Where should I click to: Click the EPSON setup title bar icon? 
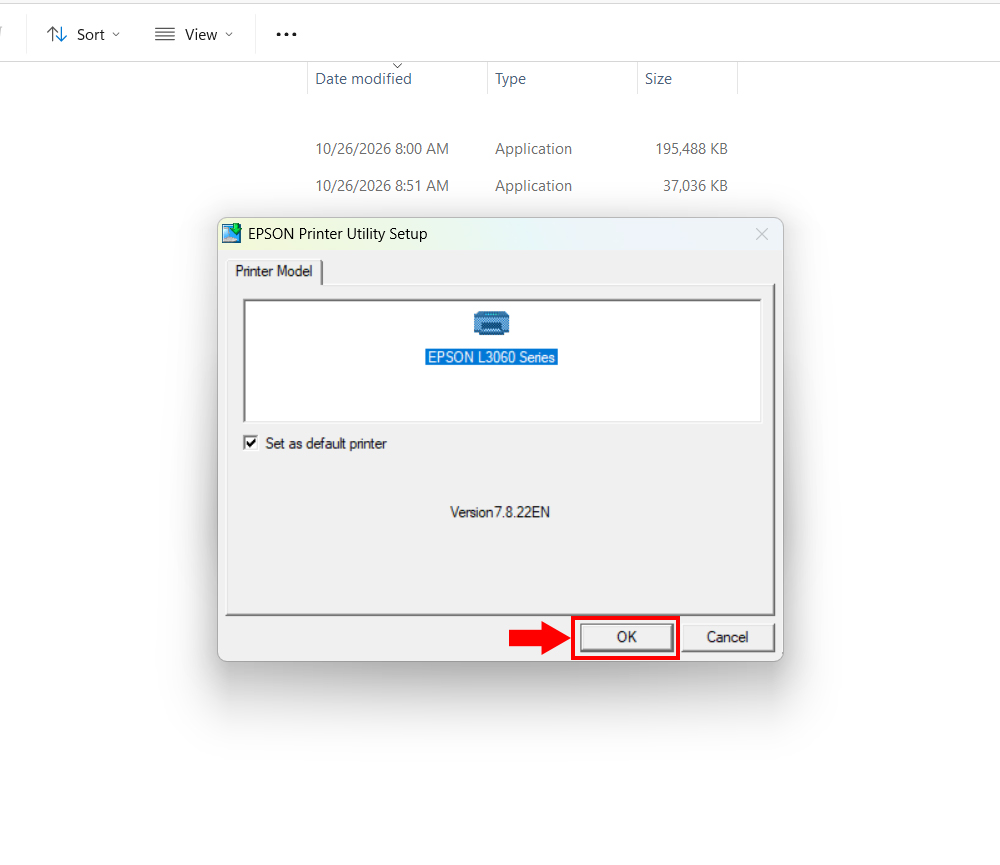(232, 233)
